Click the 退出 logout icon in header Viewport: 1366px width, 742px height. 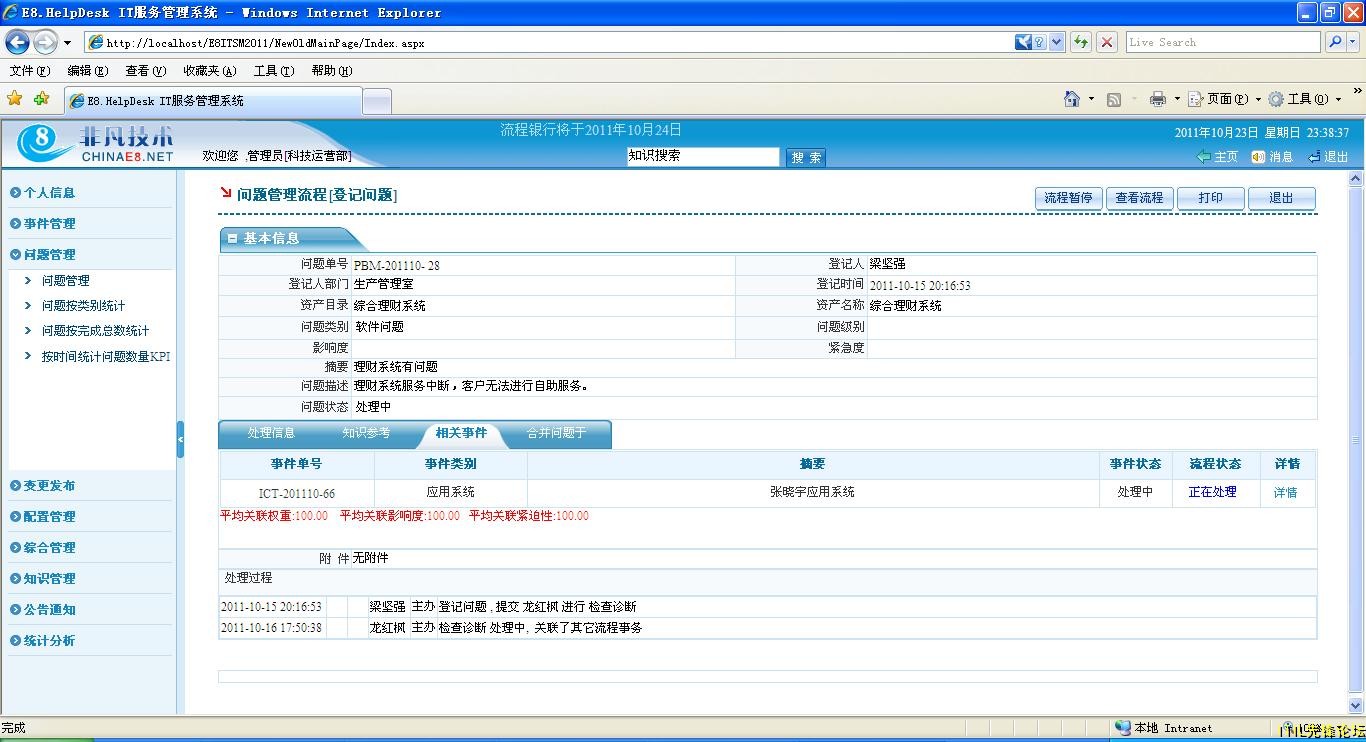click(x=1328, y=157)
